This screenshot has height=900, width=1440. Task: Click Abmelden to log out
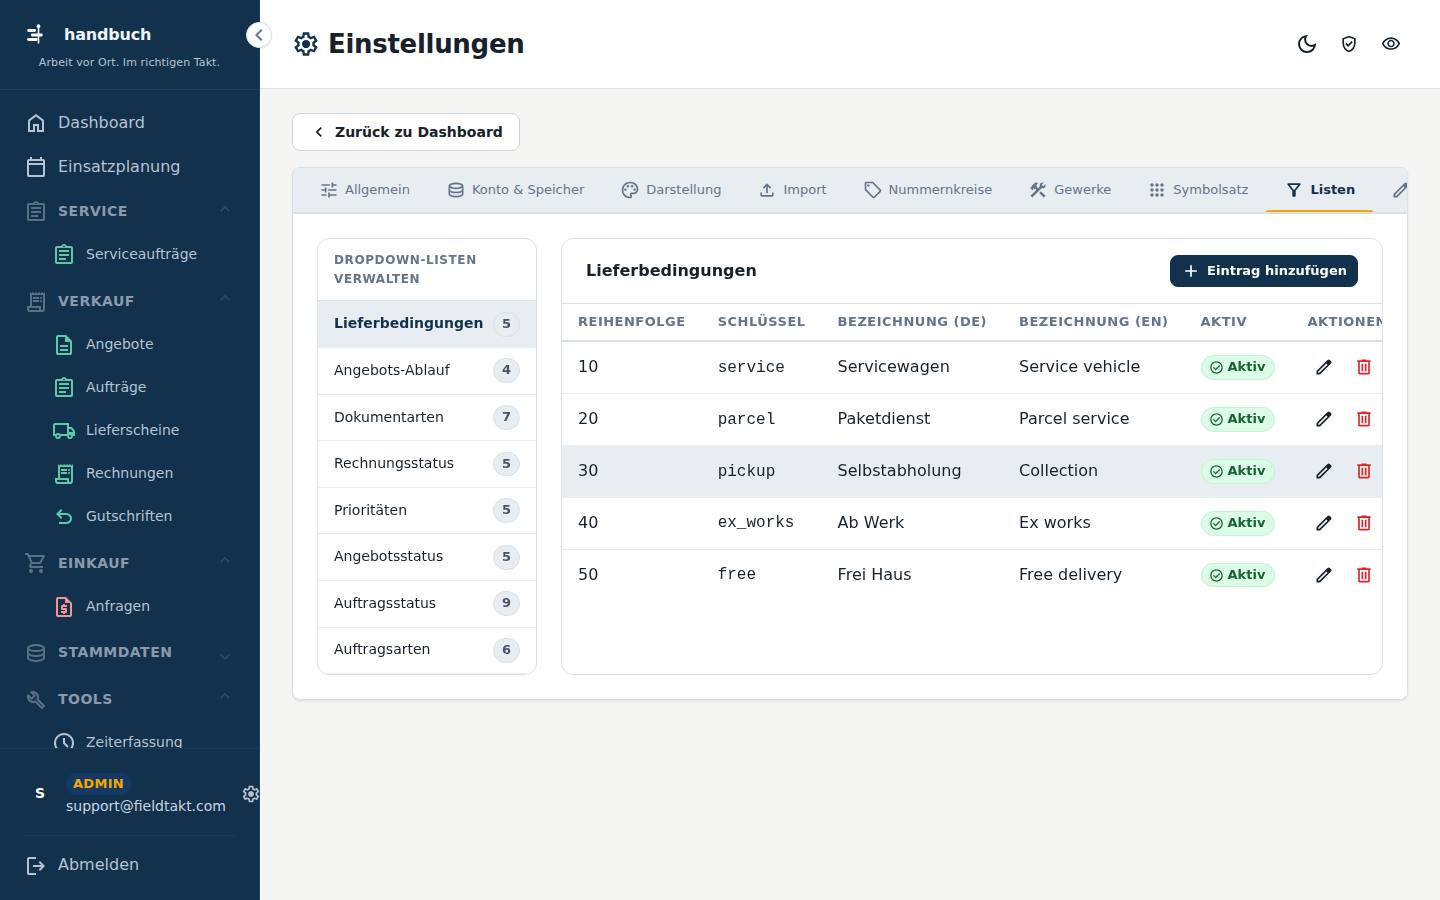(x=130, y=865)
